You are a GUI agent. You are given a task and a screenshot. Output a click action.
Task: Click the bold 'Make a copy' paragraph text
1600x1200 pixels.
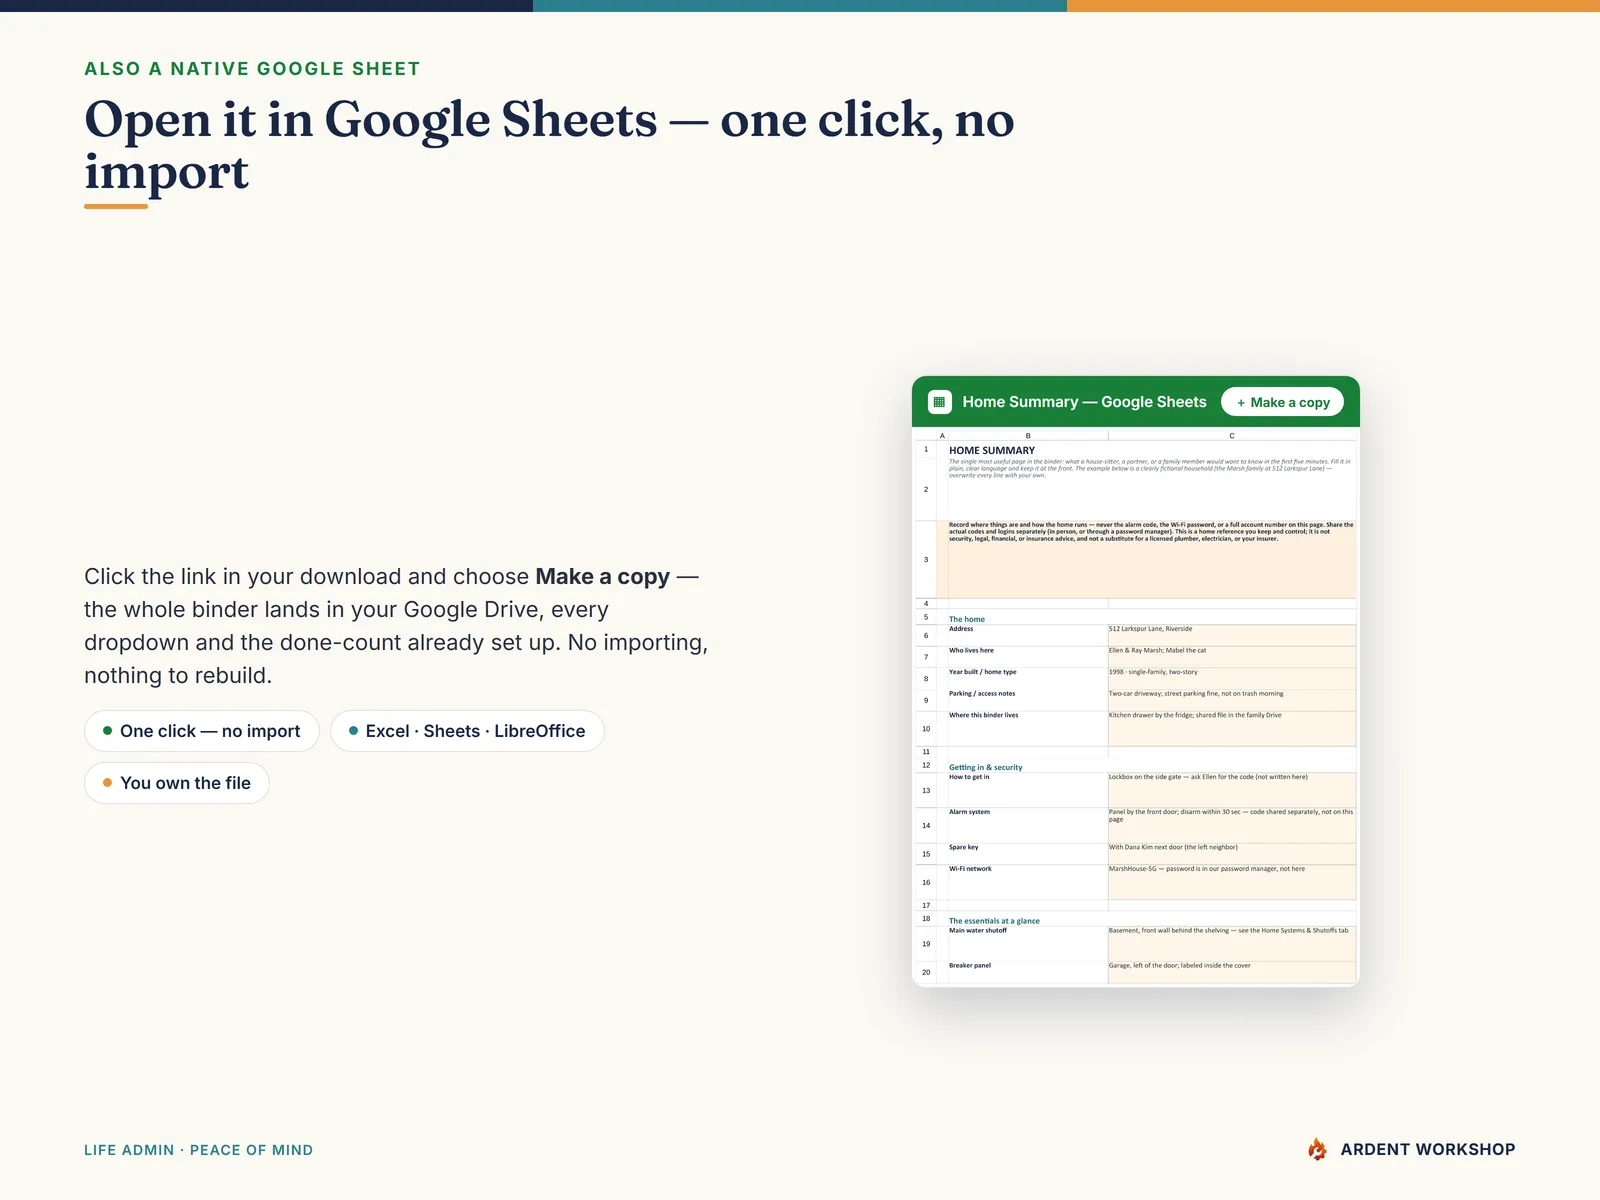tap(602, 577)
